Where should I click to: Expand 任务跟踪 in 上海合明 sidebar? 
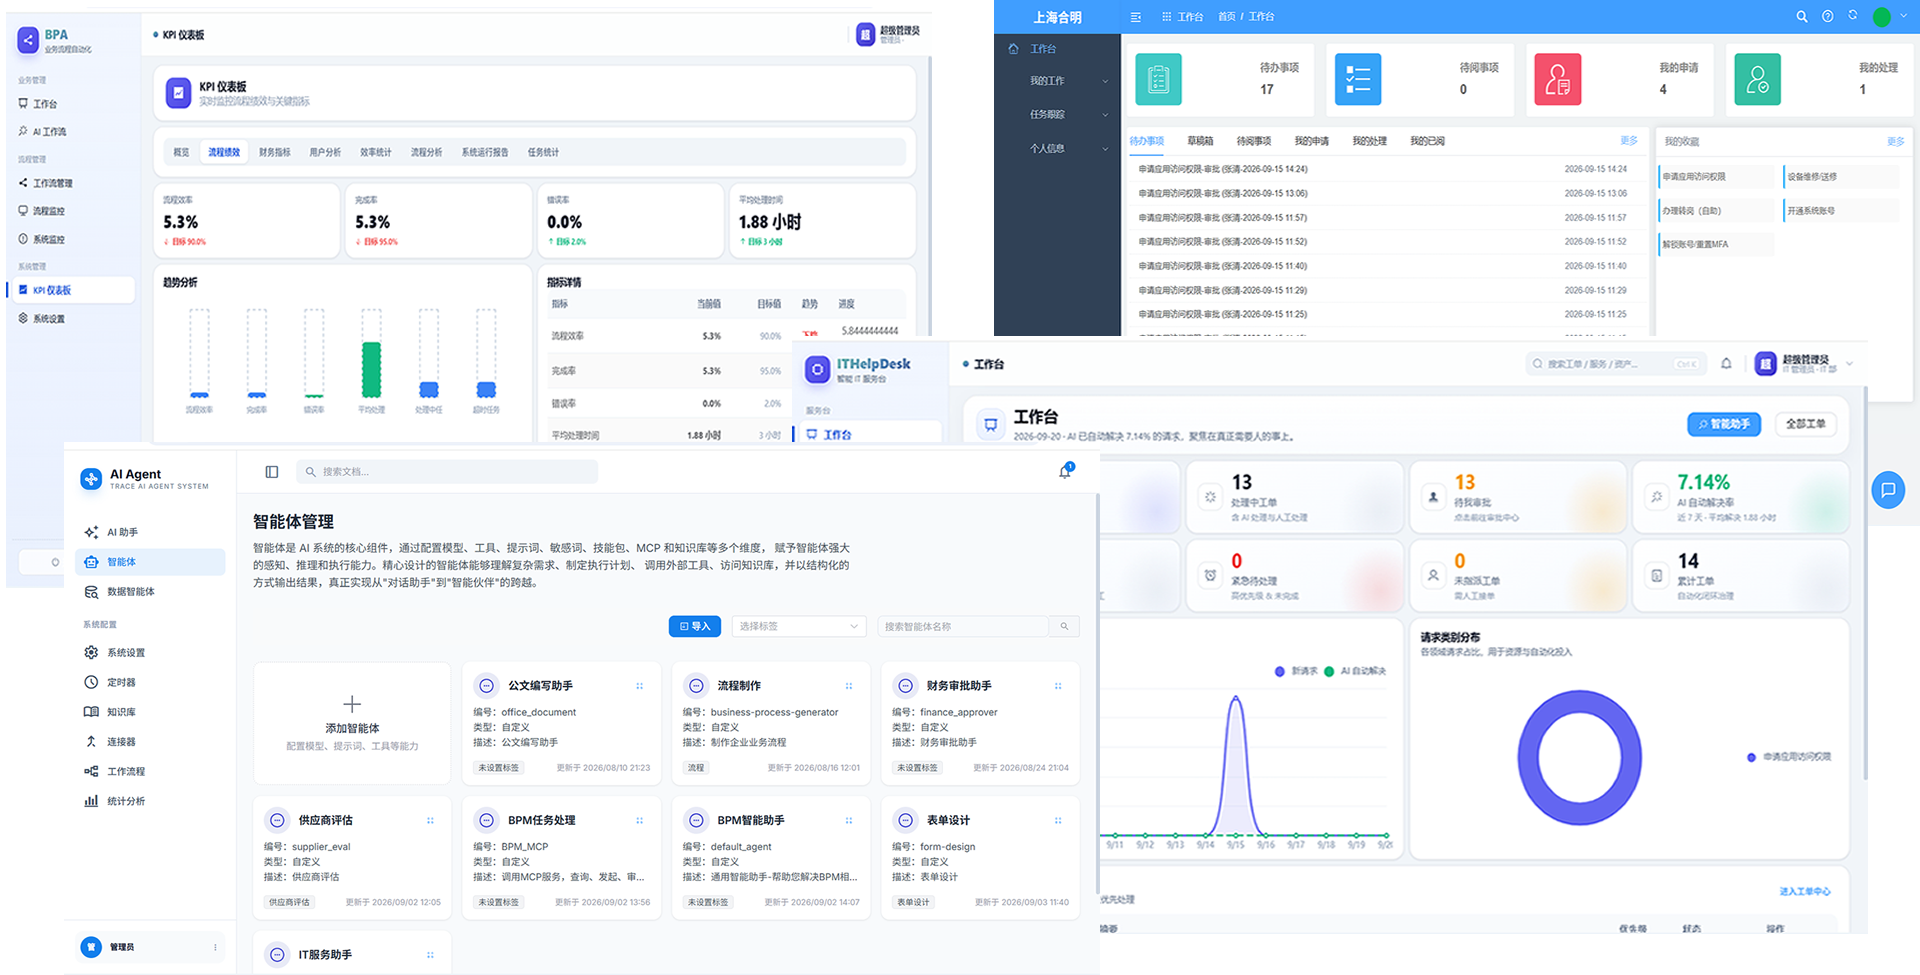1057,115
